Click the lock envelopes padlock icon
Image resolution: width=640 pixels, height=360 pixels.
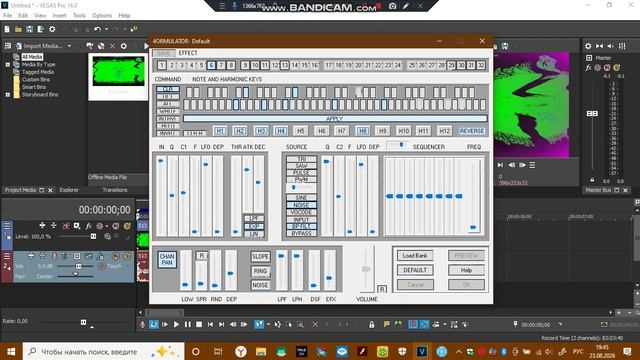(x=371, y=324)
